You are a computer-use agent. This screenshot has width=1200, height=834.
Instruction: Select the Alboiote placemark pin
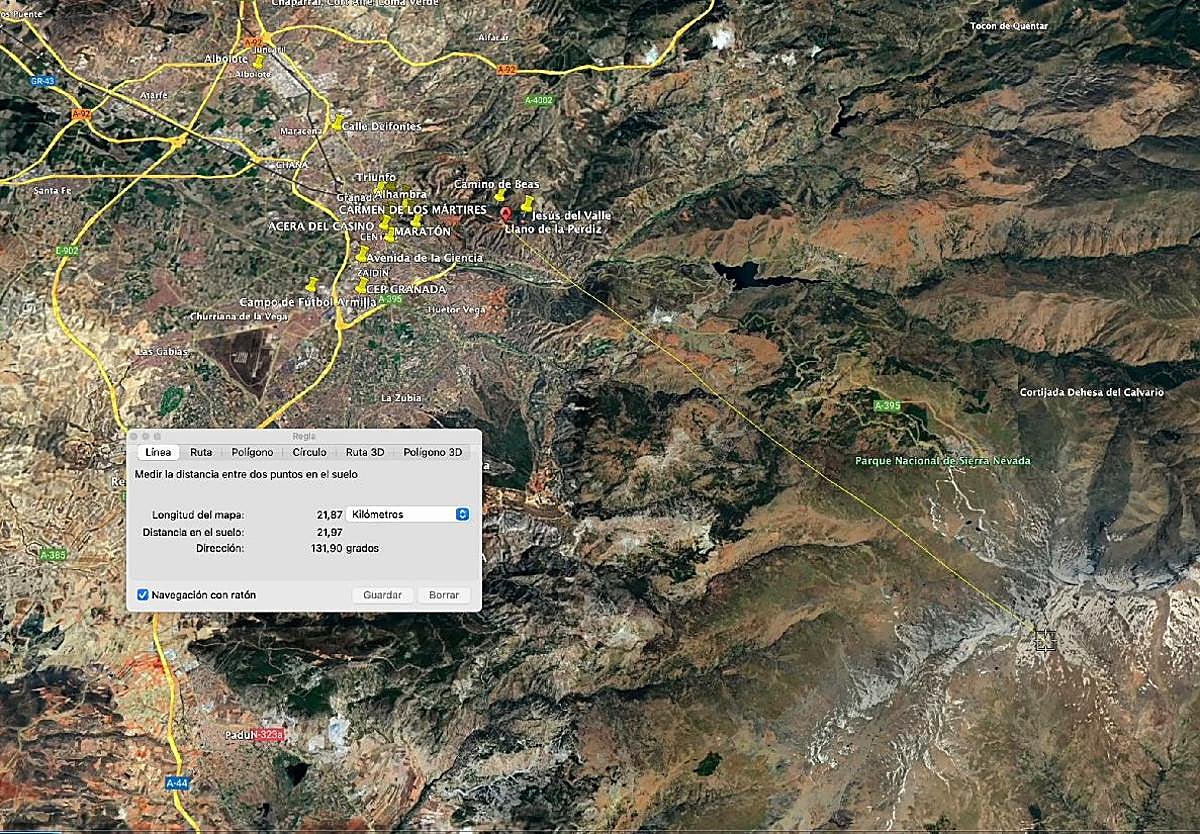coord(260,64)
